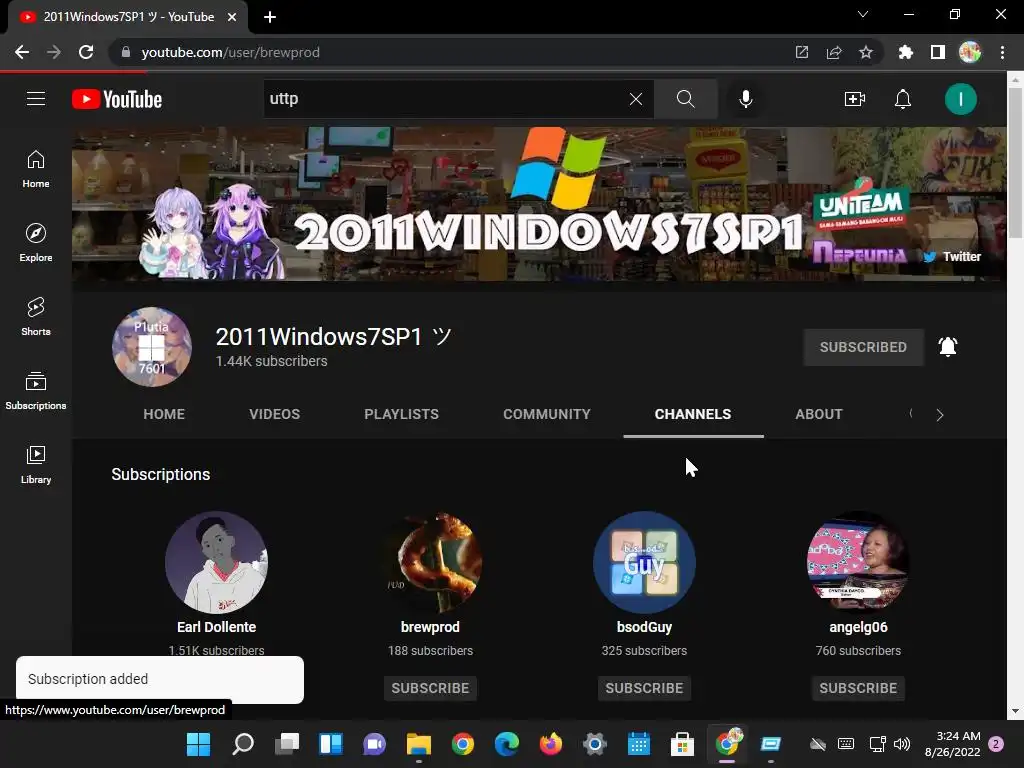Open Subscriptions in the left sidebar
The width and height of the screenshot is (1024, 768).
coord(36,391)
